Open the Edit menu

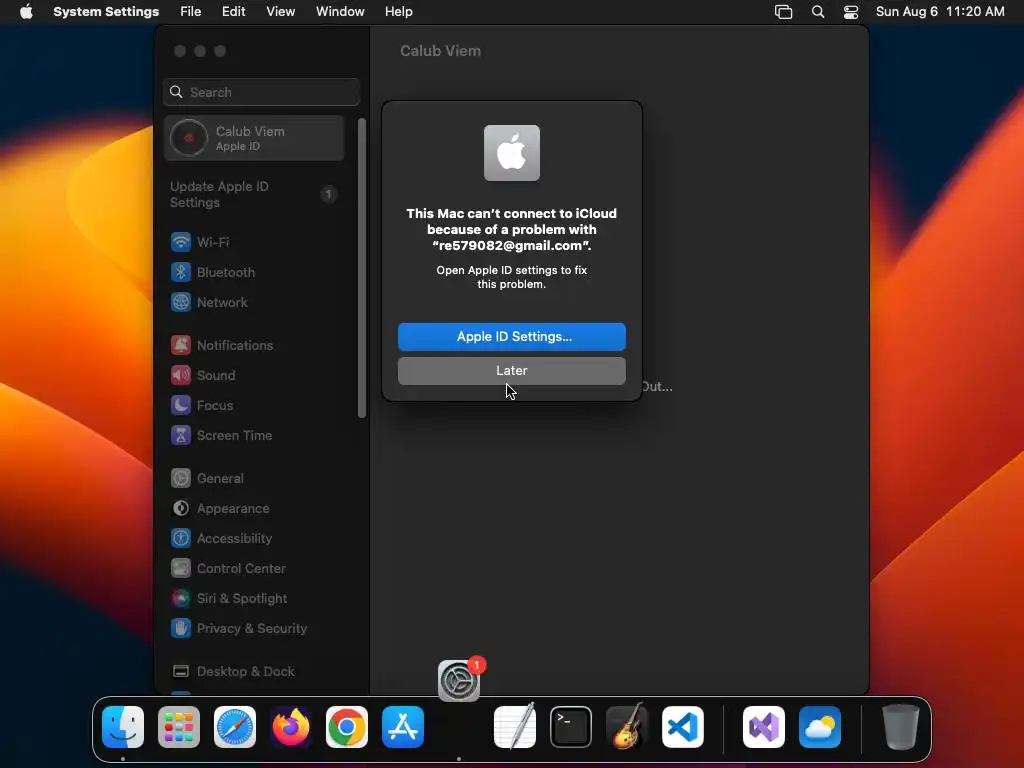(x=233, y=11)
